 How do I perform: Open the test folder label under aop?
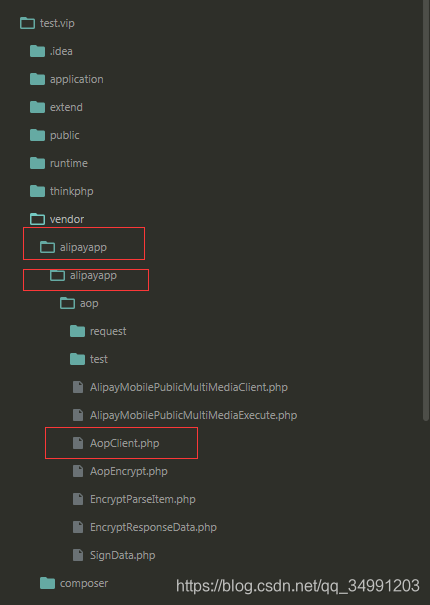pyautogui.click(x=99, y=359)
